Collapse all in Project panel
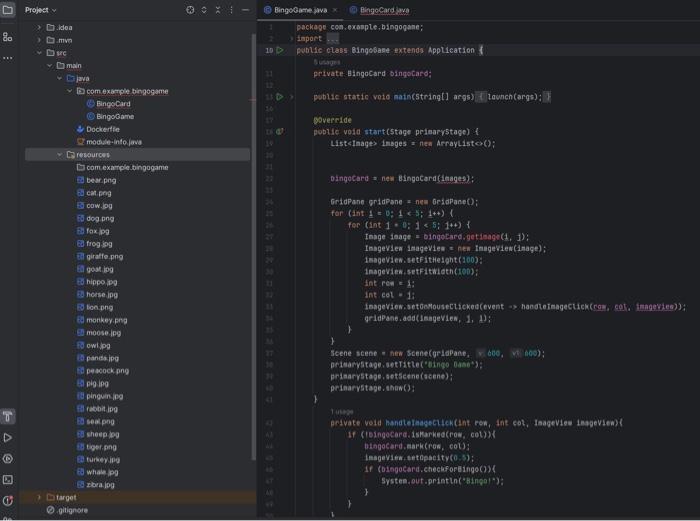 pos(218,10)
